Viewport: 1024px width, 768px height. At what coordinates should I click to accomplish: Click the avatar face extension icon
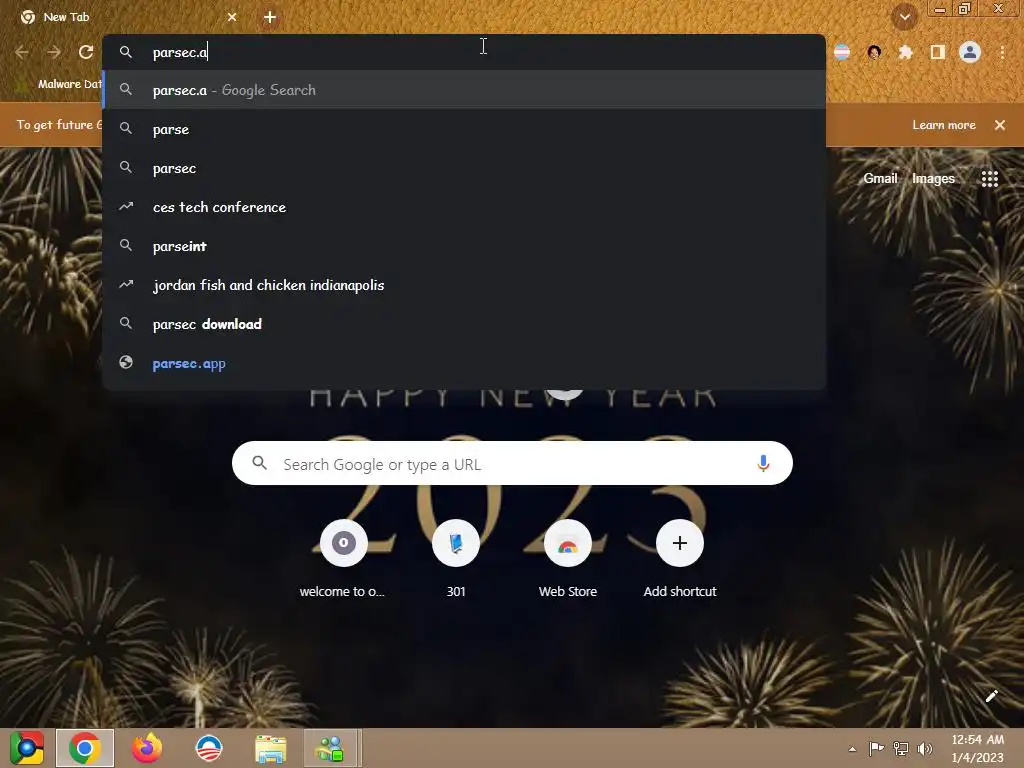[x=874, y=52]
